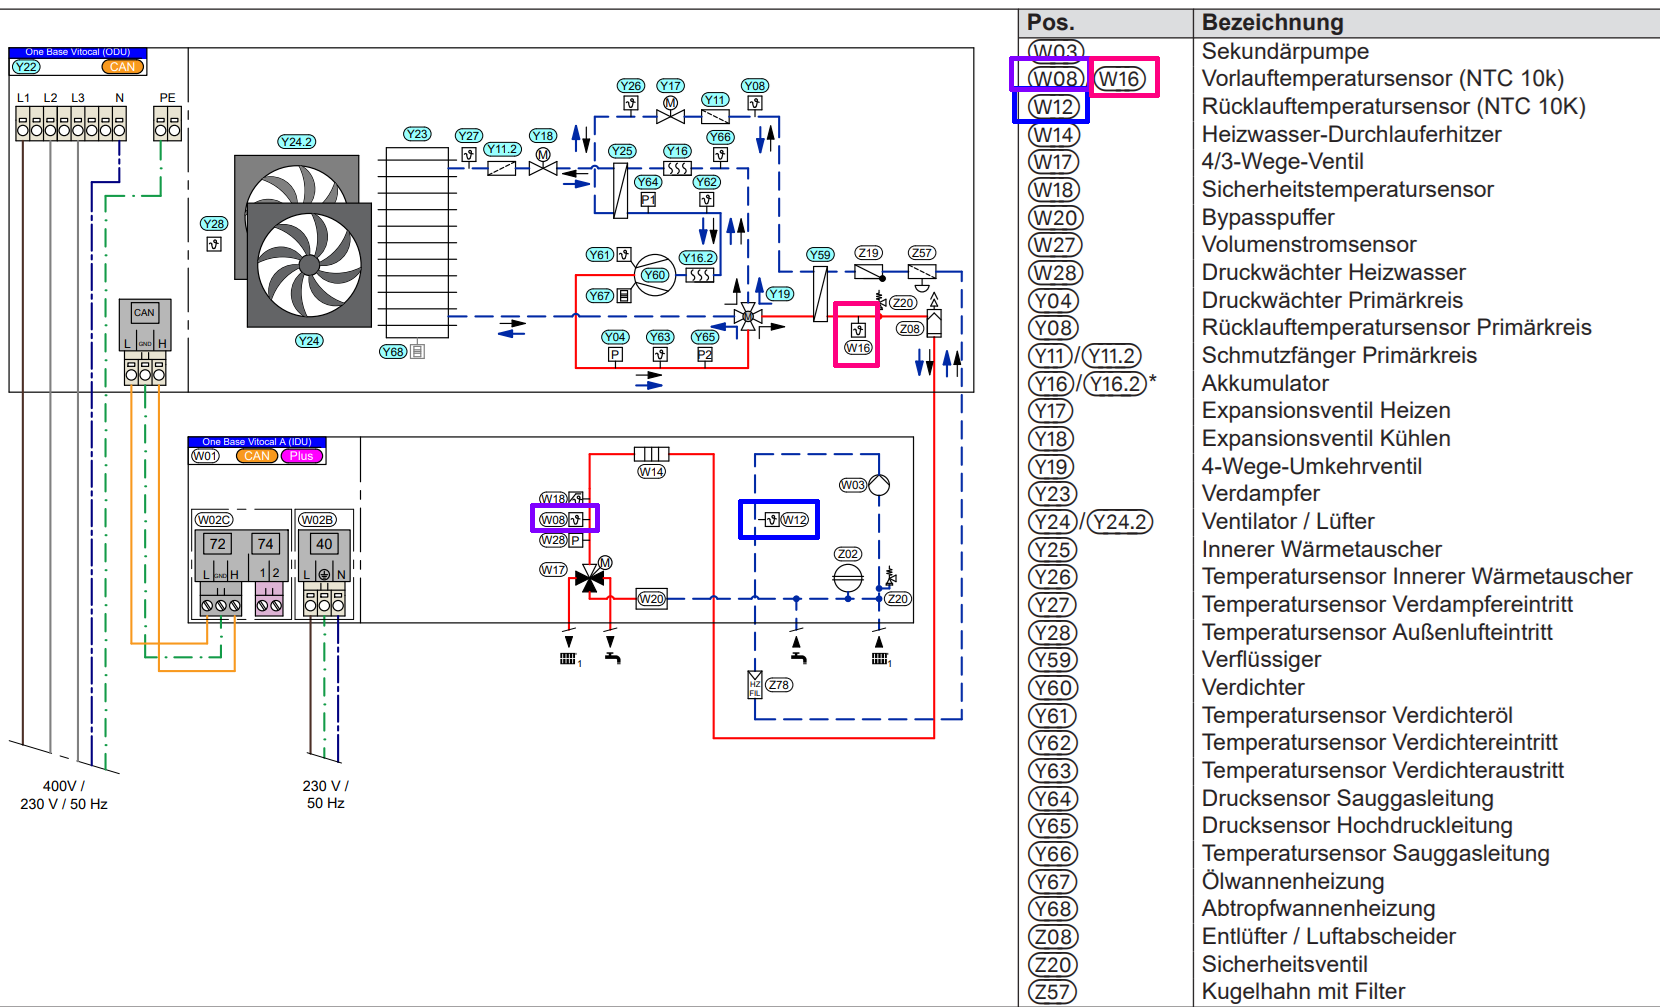Click the air vent symbol right of Z08
This screenshot has height=1007, width=1660.
pyautogui.click(x=934, y=318)
